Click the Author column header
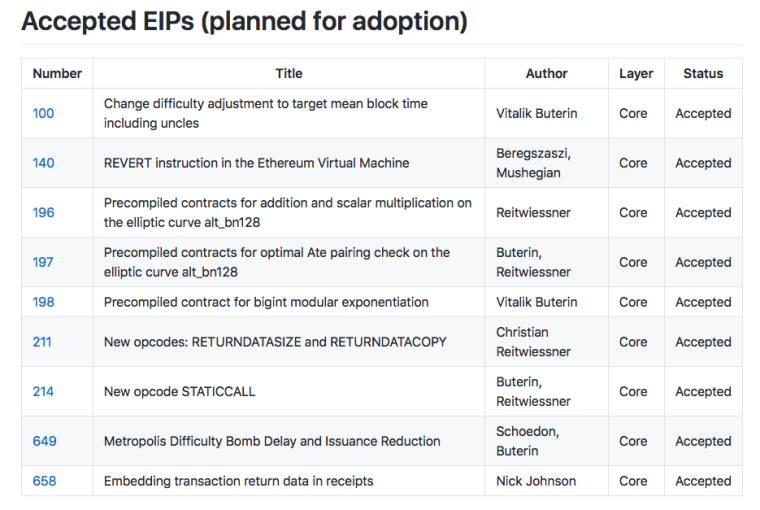 pos(546,73)
